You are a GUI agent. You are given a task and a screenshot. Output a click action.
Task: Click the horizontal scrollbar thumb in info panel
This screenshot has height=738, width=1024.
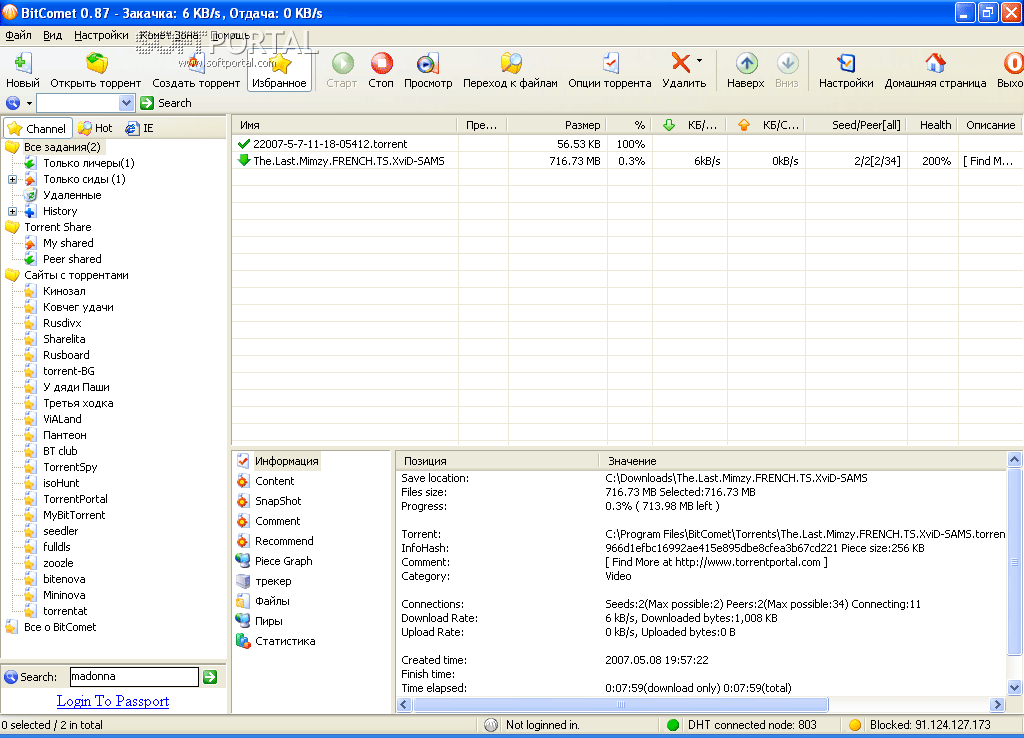pos(620,705)
